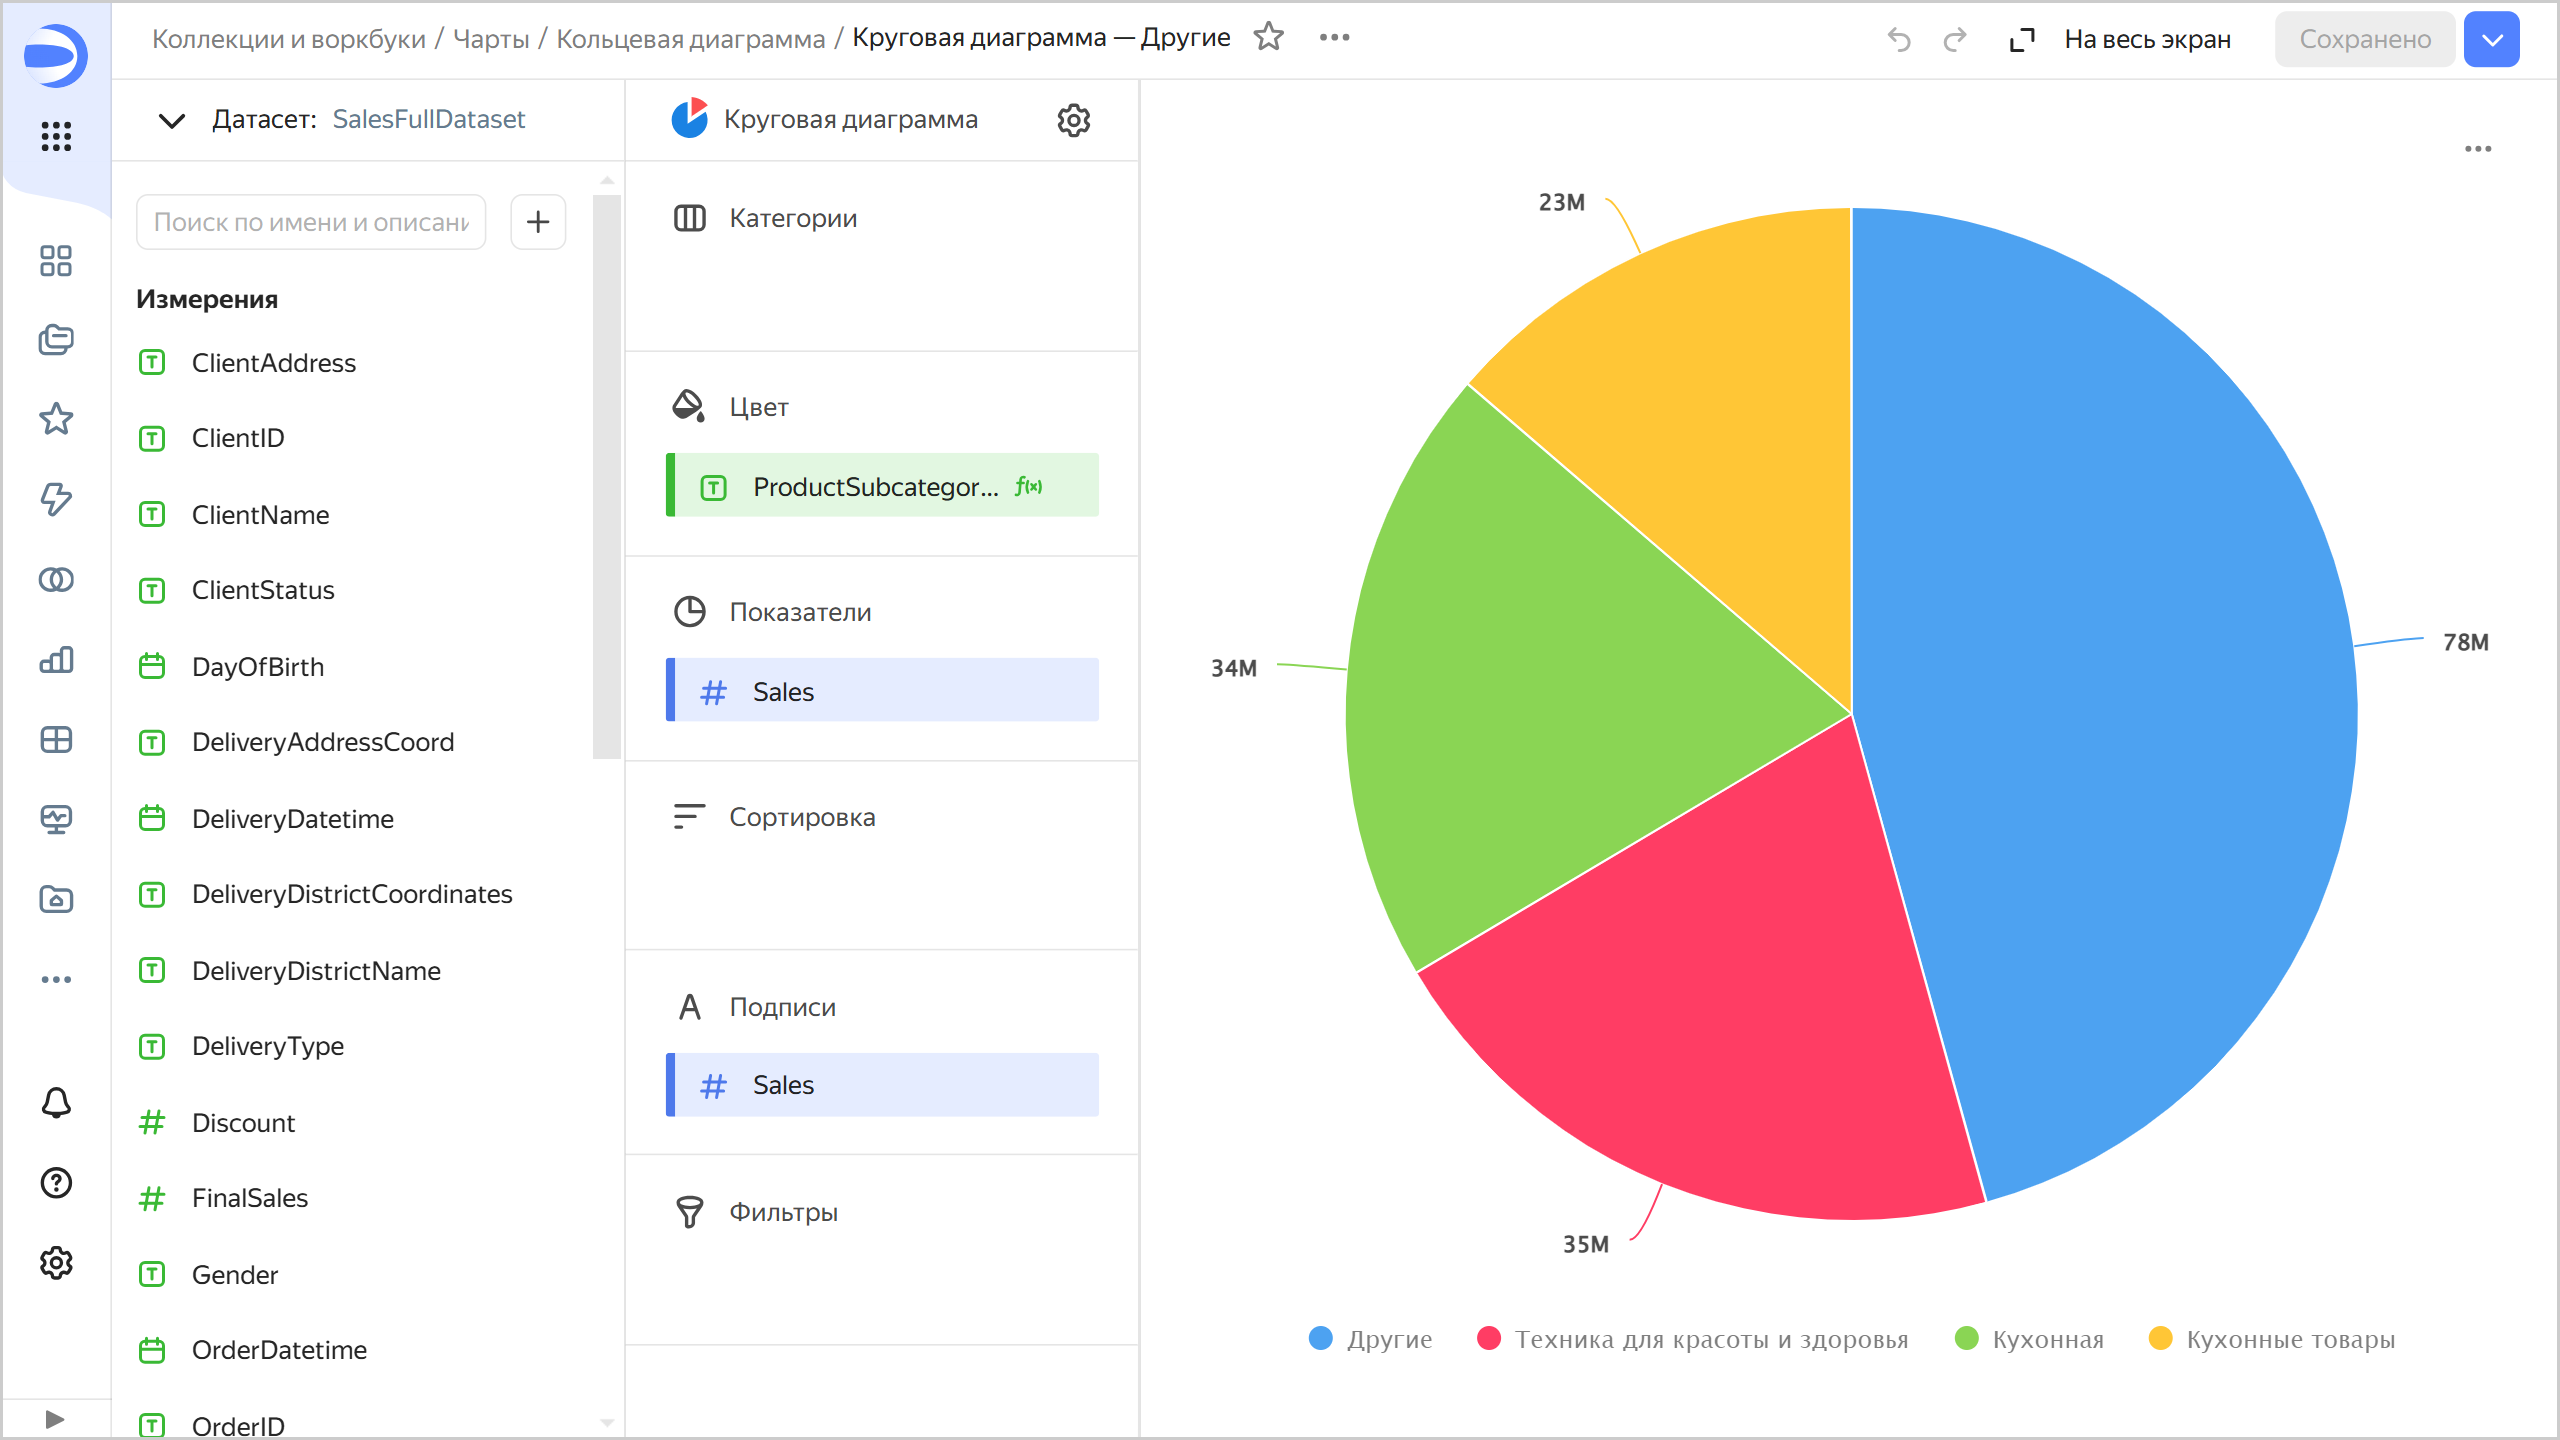2560x1440 pixels.
Task: Select the Dashboards monitor icon in the sidebar
Action: [56, 819]
